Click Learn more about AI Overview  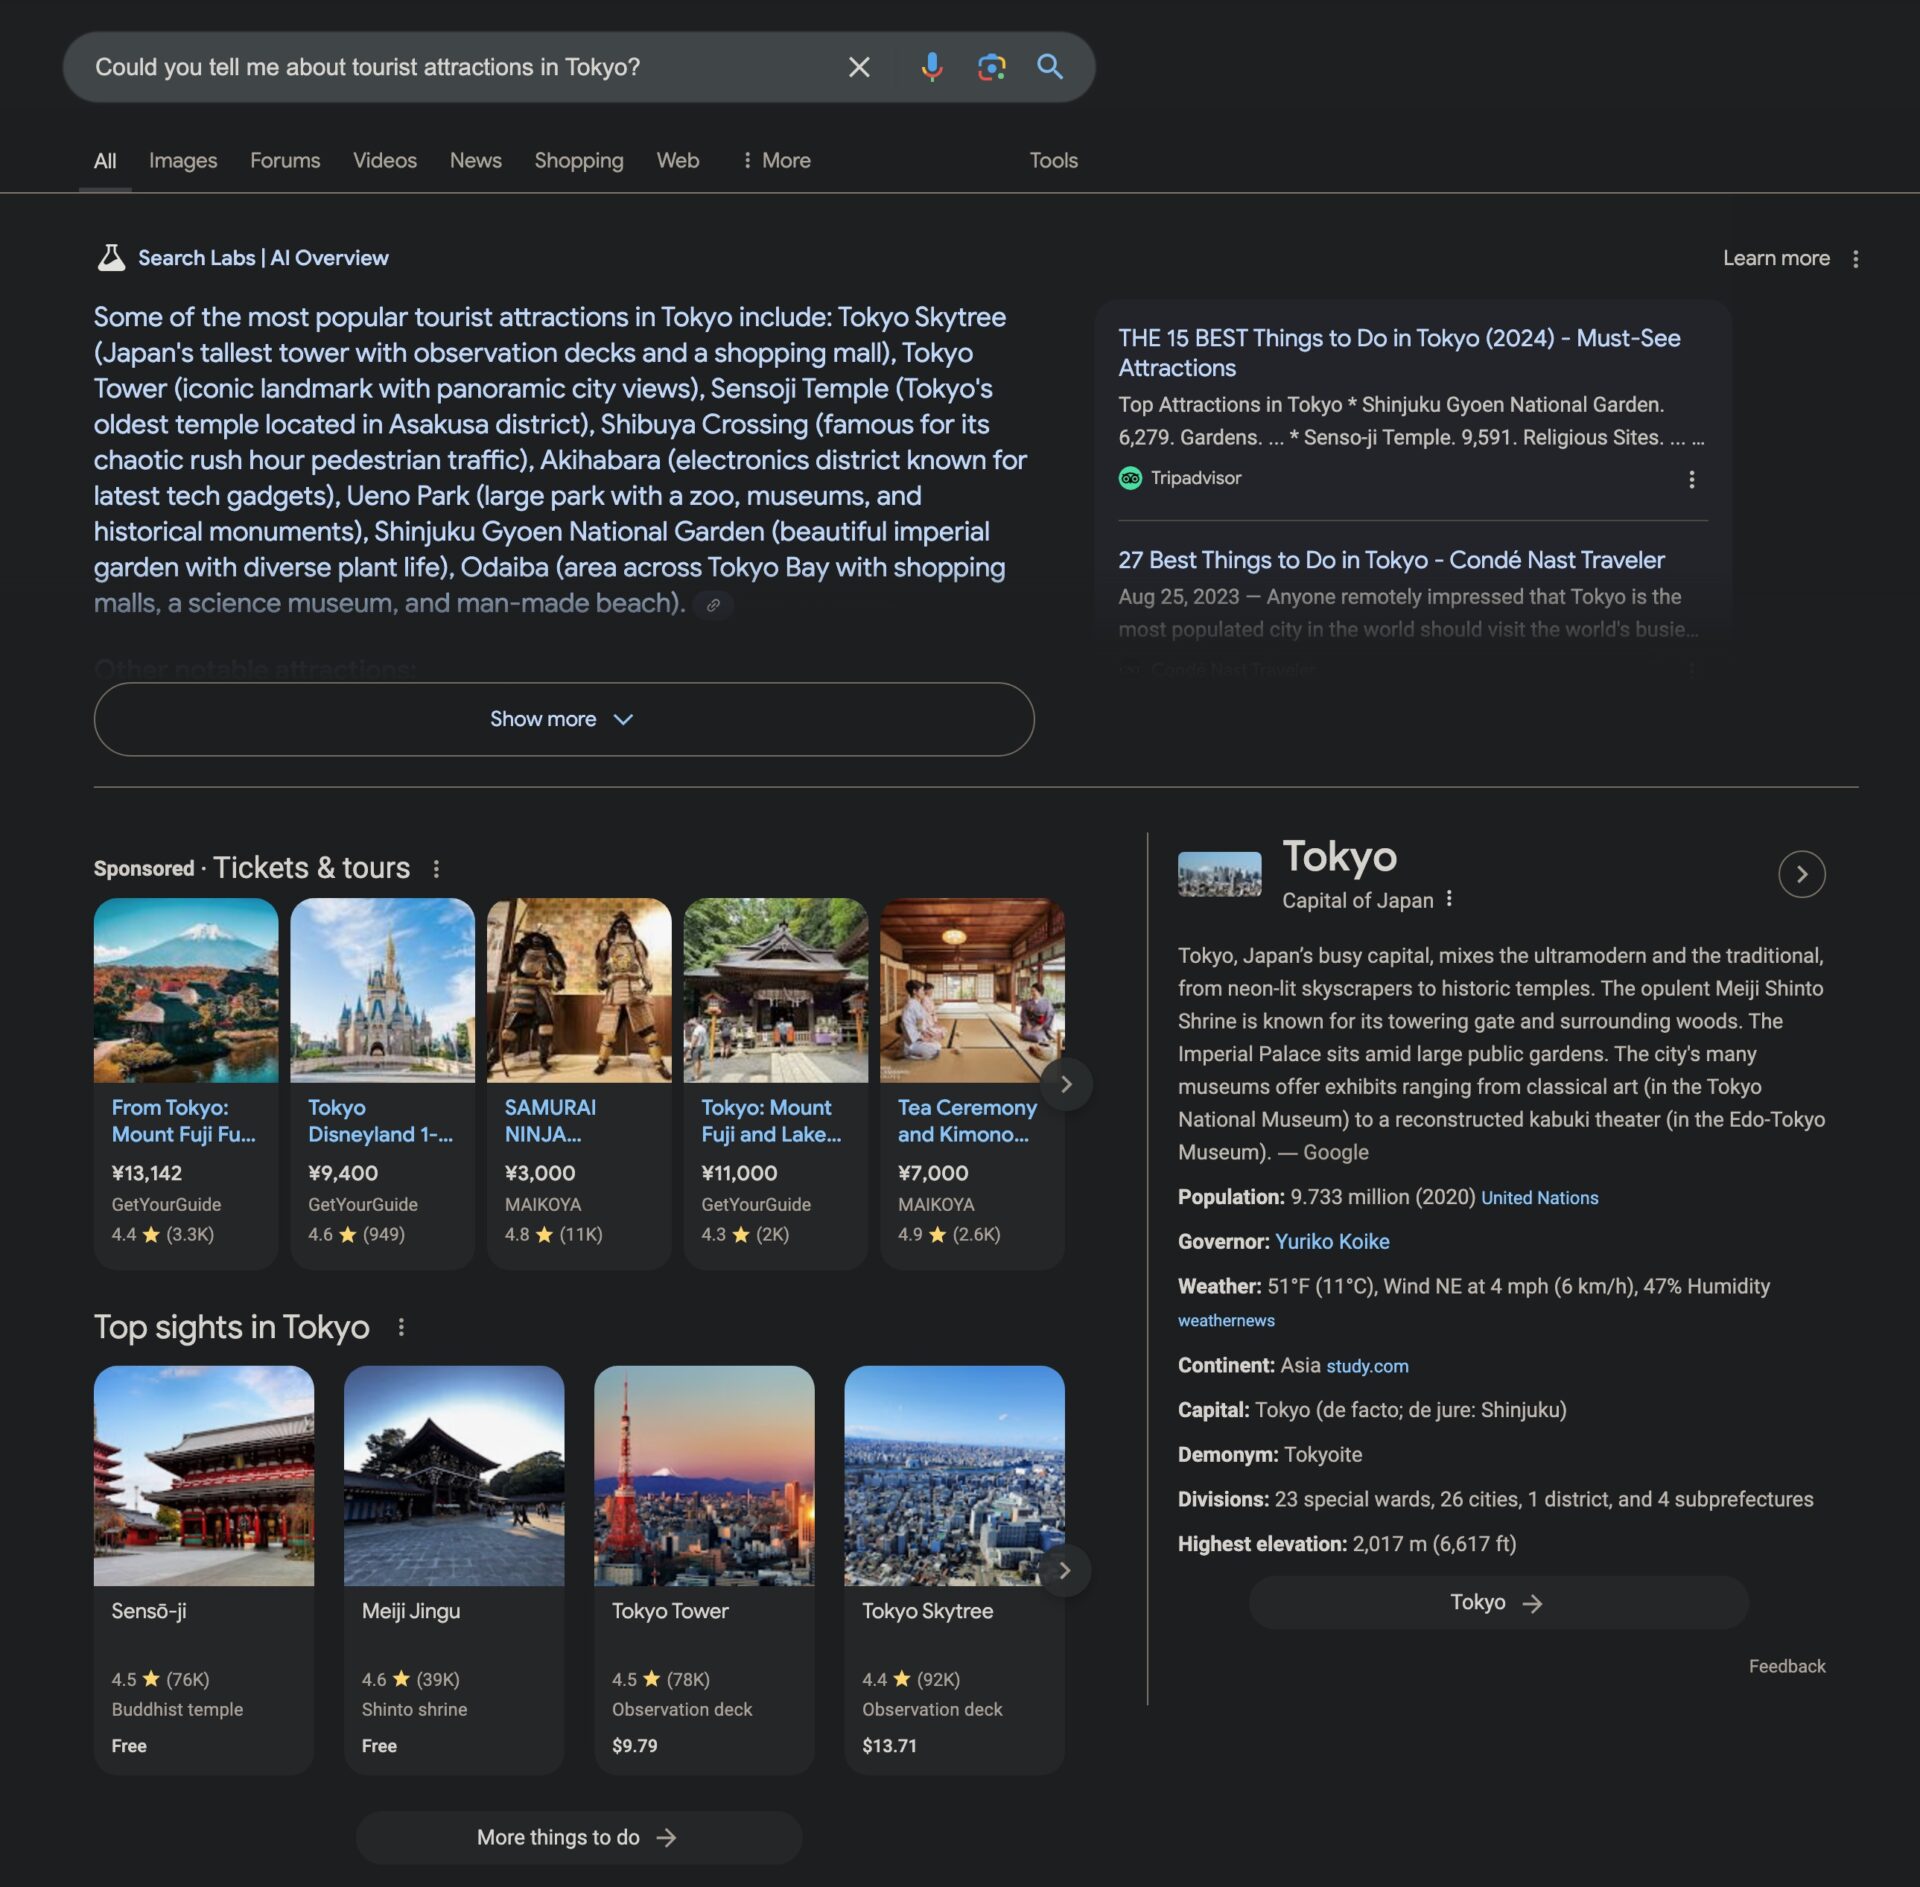(x=1776, y=258)
